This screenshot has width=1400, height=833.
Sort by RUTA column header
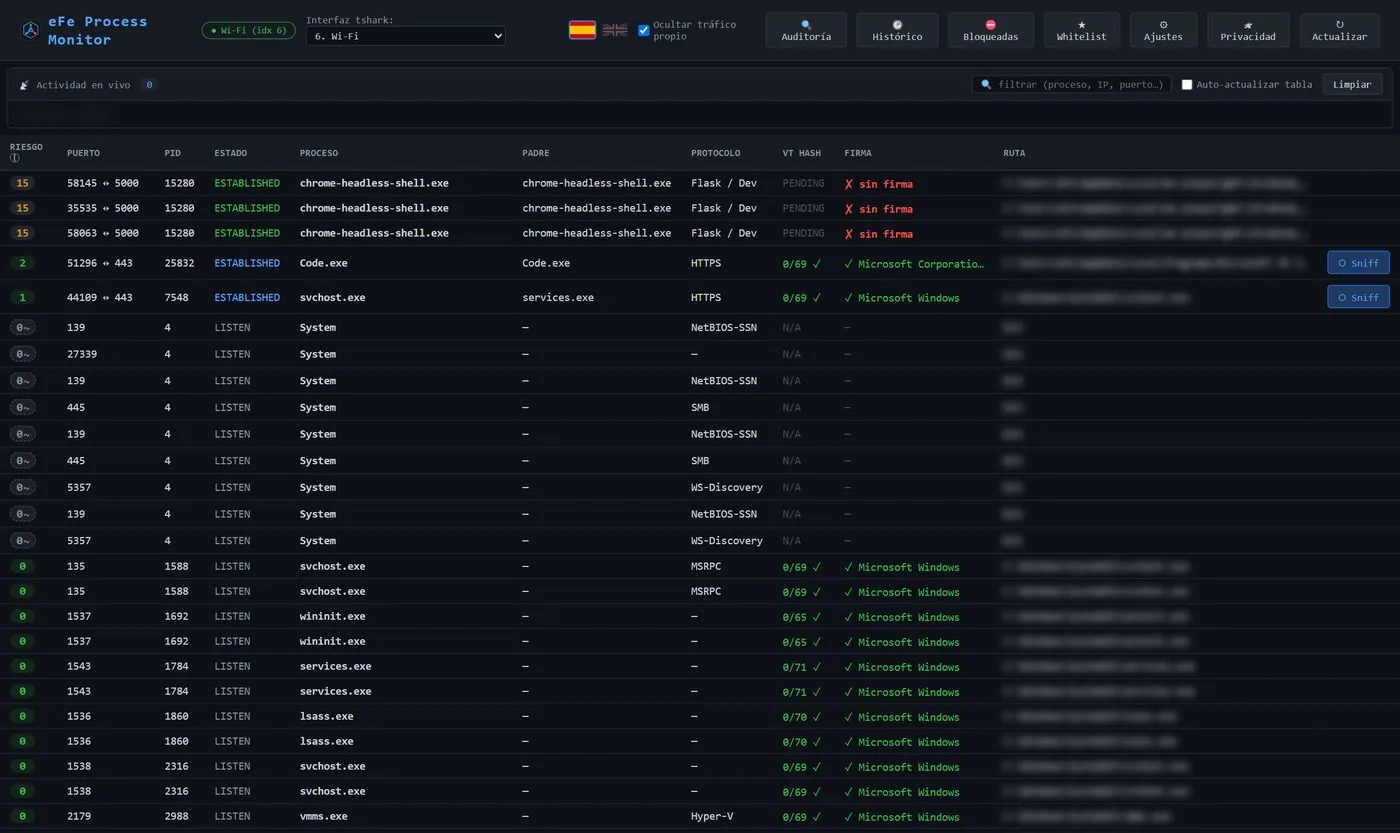point(1014,153)
